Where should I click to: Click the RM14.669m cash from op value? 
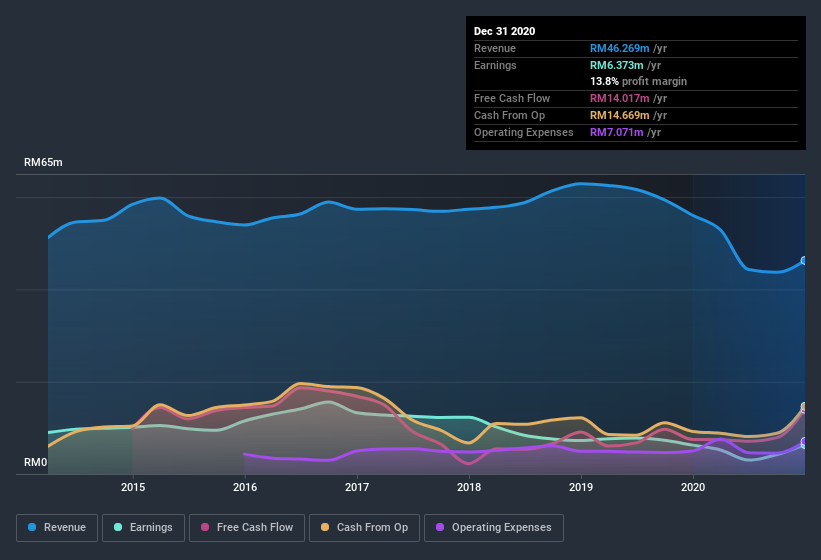click(619, 115)
